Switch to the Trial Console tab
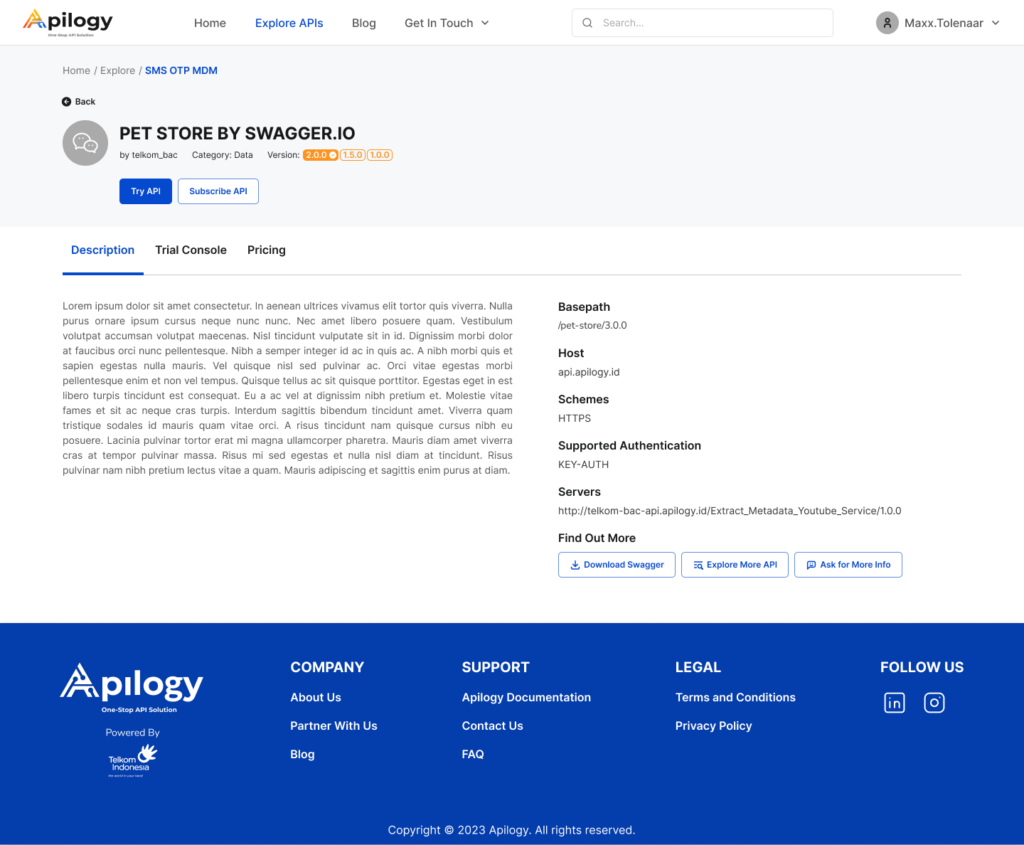The image size is (1024, 845). coord(191,250)
